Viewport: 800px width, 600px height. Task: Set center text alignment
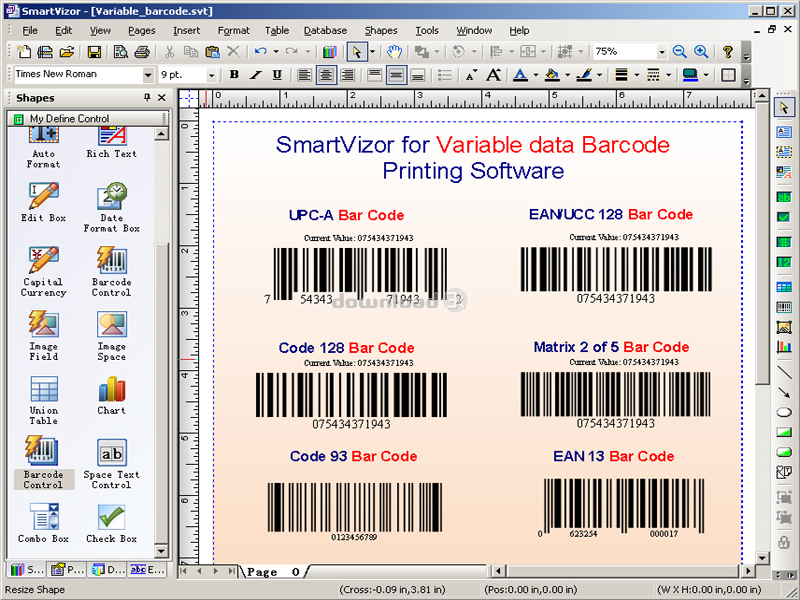pos(326,76)
